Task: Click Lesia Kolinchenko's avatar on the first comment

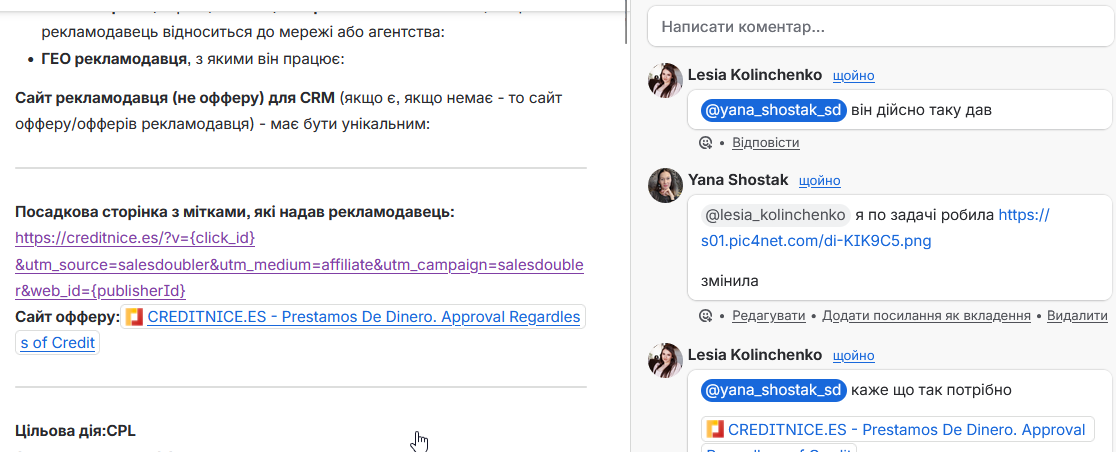Action: click(665, 80)
